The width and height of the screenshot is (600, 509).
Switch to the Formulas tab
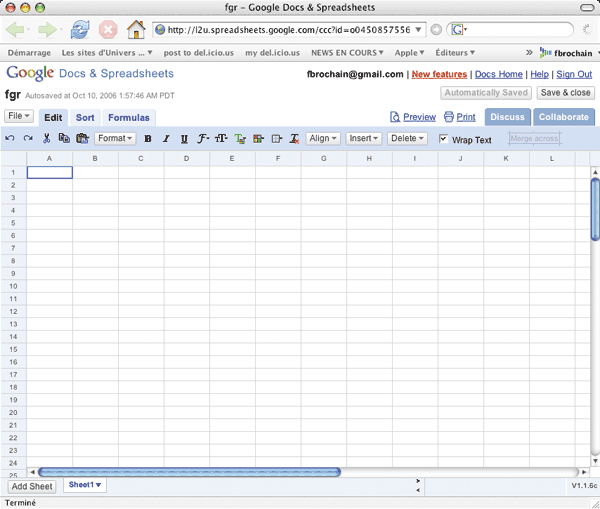tap(129, 118)
